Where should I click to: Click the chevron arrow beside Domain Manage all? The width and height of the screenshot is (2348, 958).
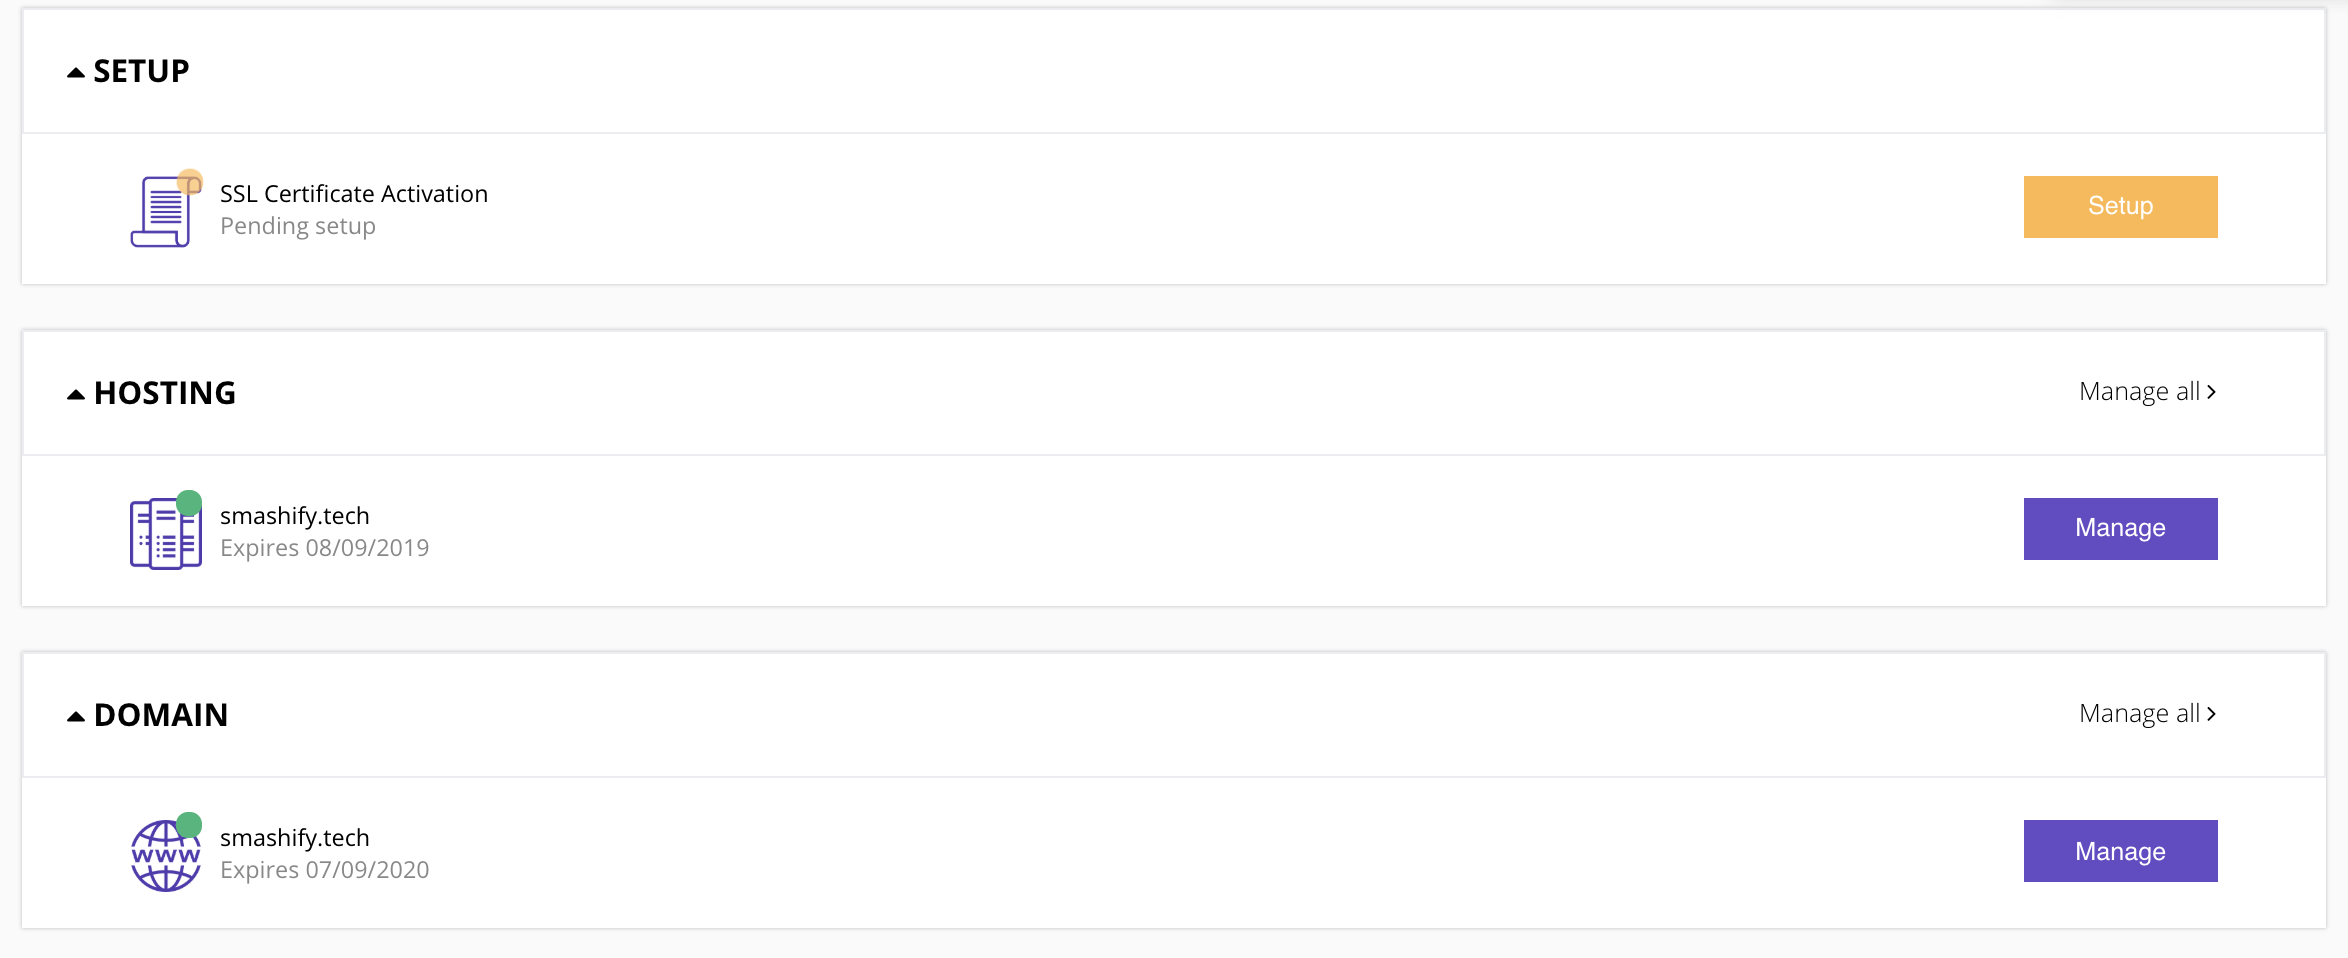coord(2211,714)
